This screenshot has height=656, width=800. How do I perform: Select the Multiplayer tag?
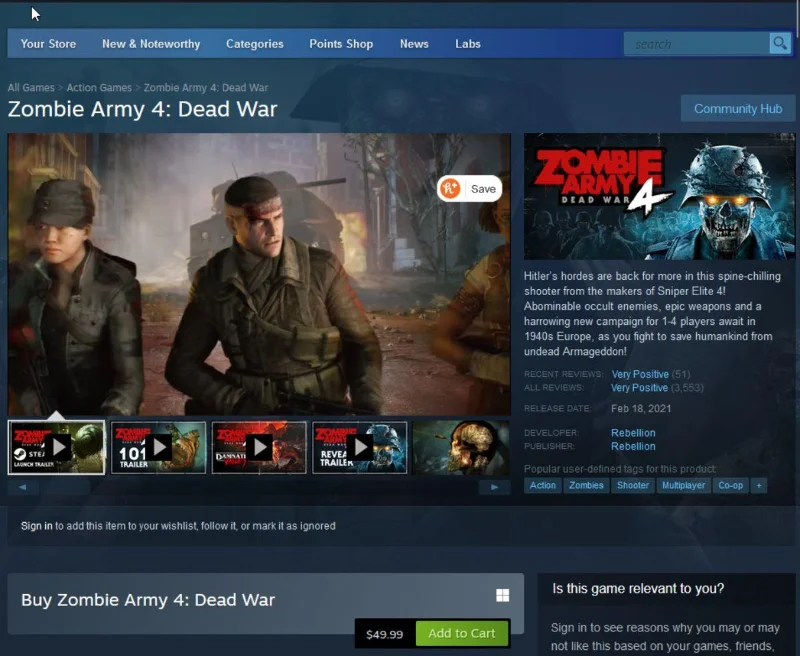tap(683, 486)
